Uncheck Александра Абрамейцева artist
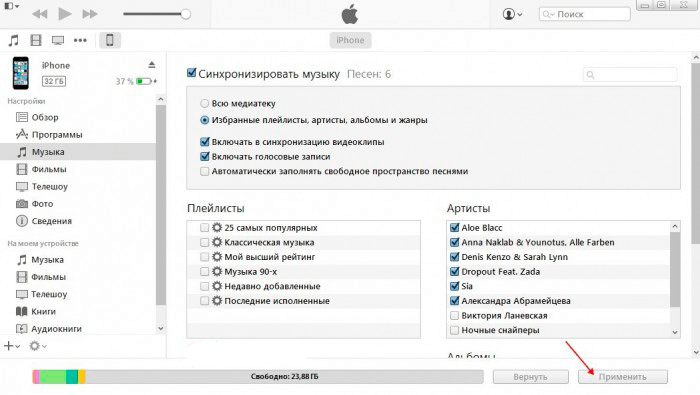The height and width of the screenshot is (395, 700). pyautogui.click(x=454, y=301)
